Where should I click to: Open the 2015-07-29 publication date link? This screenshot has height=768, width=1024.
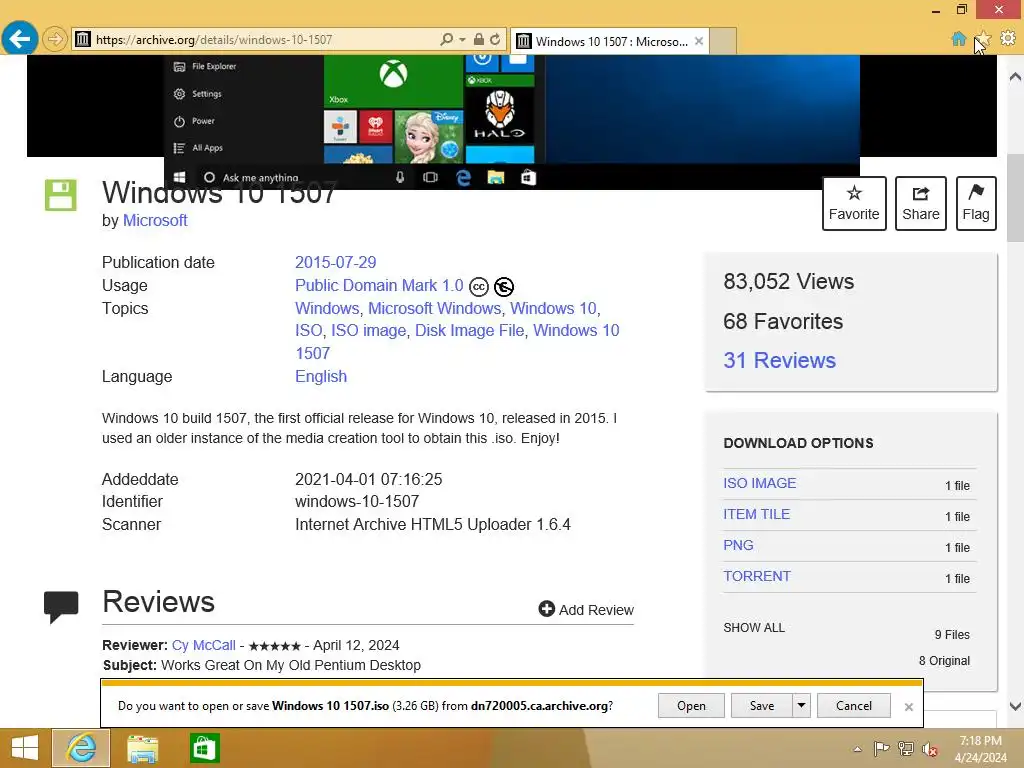click(336, 262)
